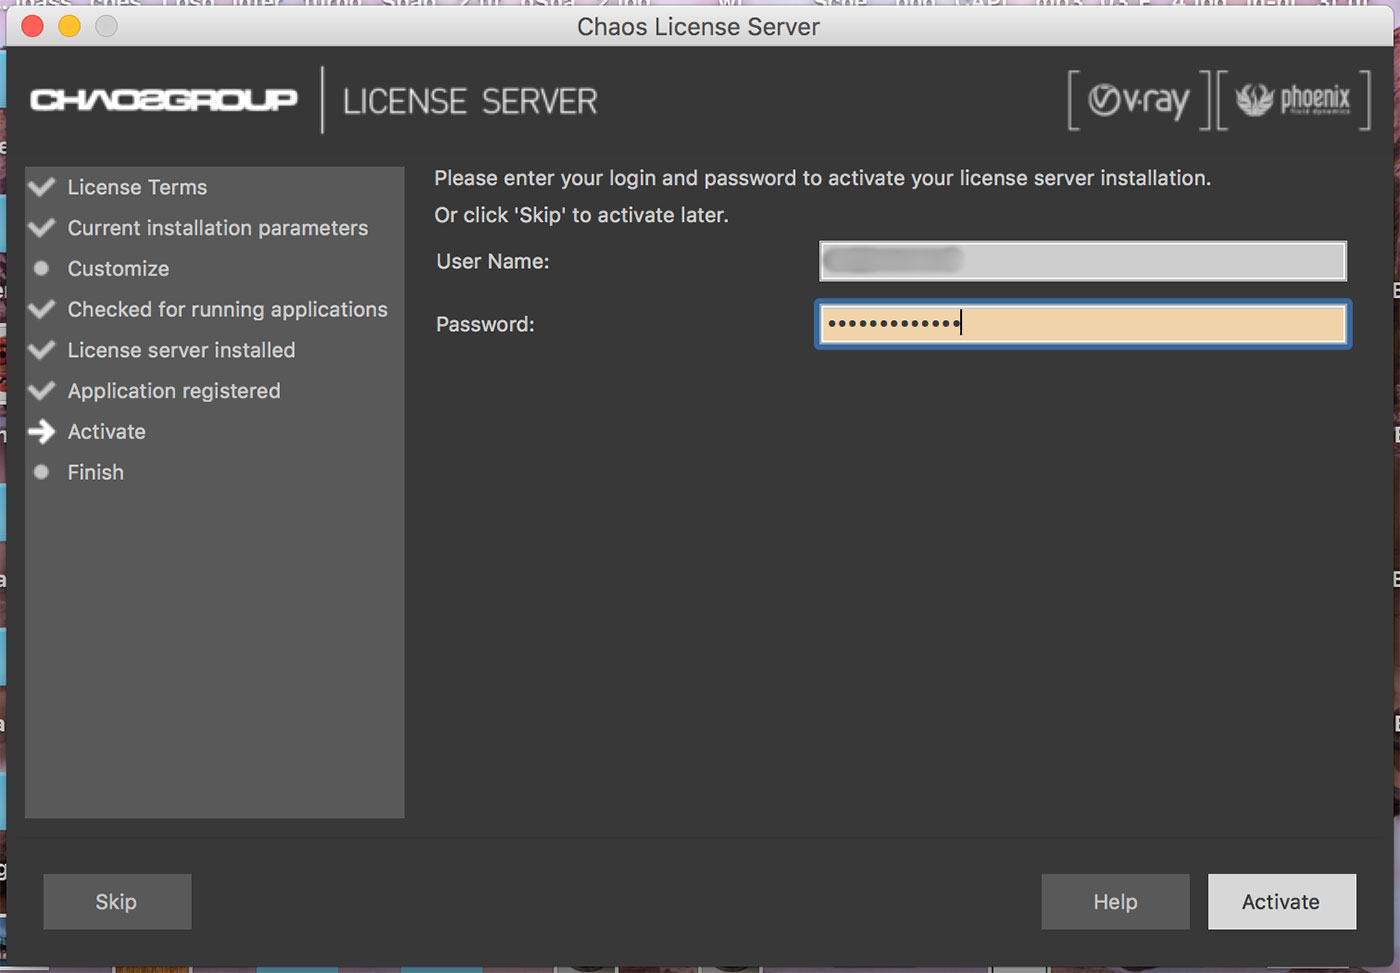The image size is (1400, 973).
Task: Click the Password label
Action: pyautogui.click(x=485, y=324)
